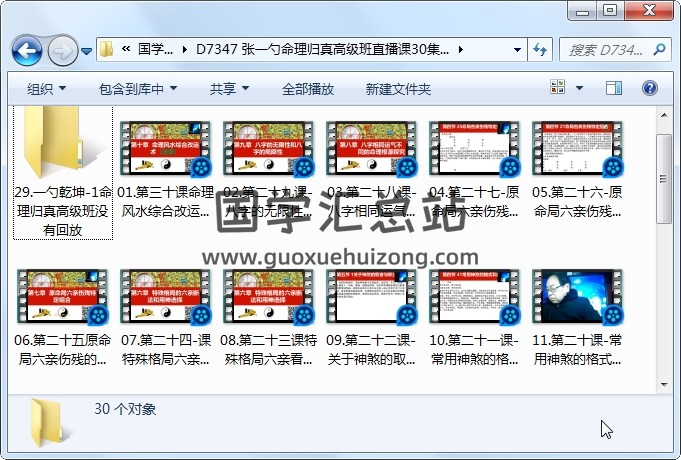Click file name text 06.第二十五原命局六亲伤残的...
681x460 pixels.
[63, 350]
